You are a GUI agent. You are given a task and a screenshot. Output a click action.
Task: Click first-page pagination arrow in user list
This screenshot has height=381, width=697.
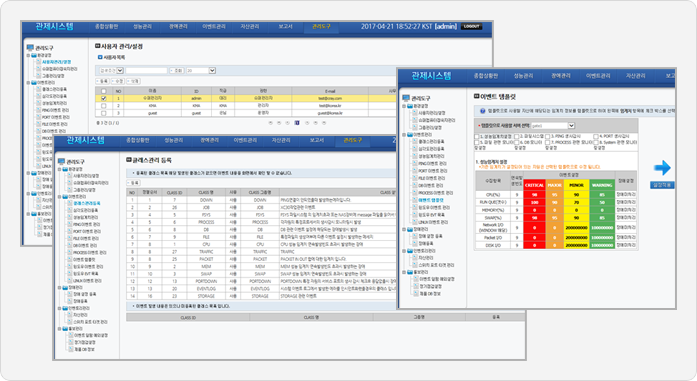point(270,123)
